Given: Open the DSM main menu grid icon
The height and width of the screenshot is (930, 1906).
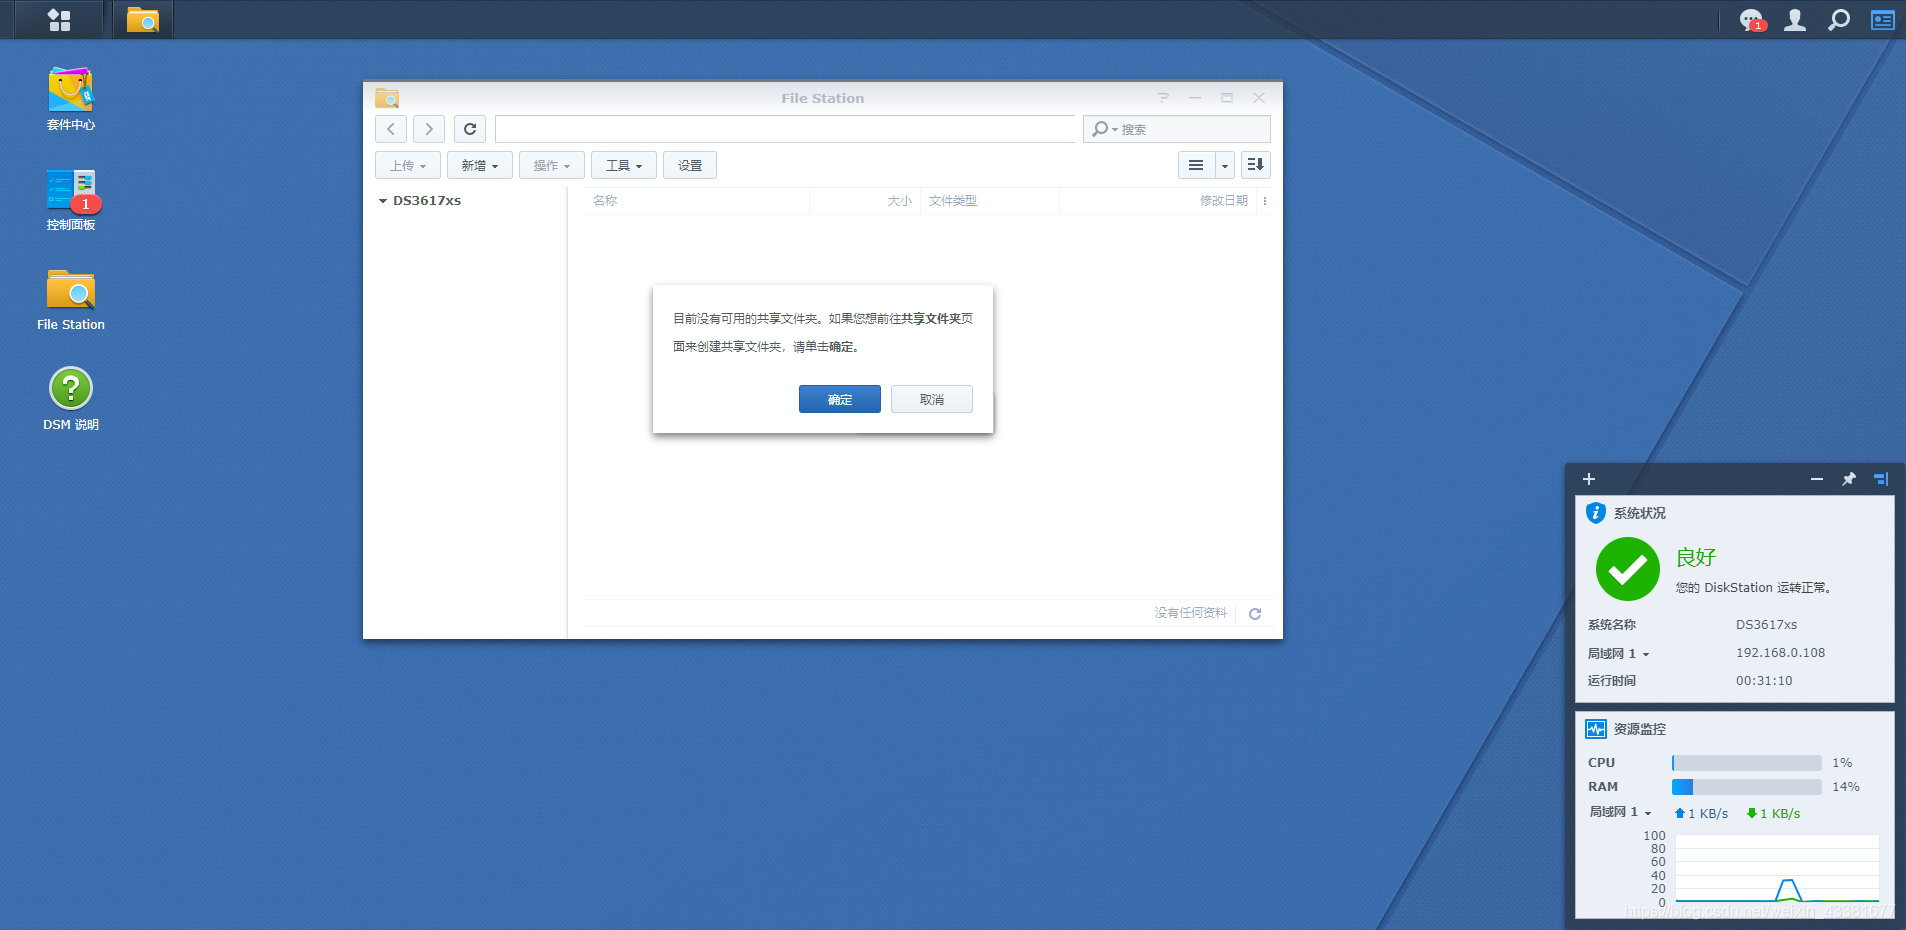Looking at the screenshot, I should [59, 20].
